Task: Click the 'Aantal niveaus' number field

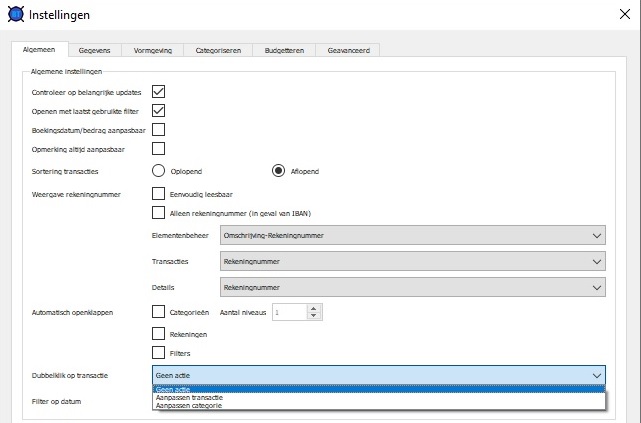Action: (288, 312)
